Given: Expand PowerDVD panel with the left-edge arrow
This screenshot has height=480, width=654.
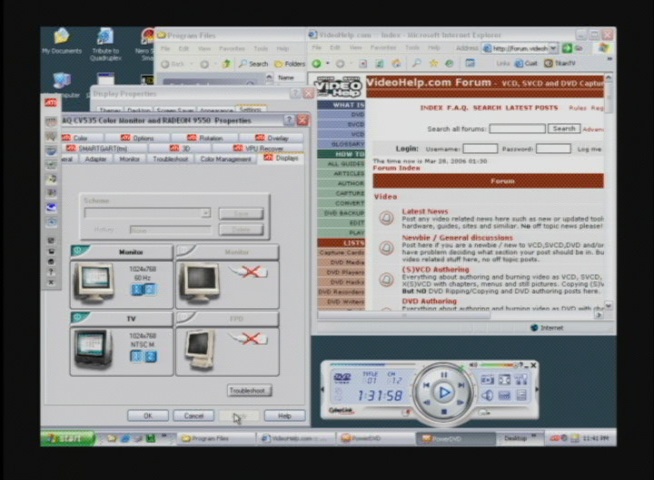Looking at the screenshot, I should click(x=322, y=390).
